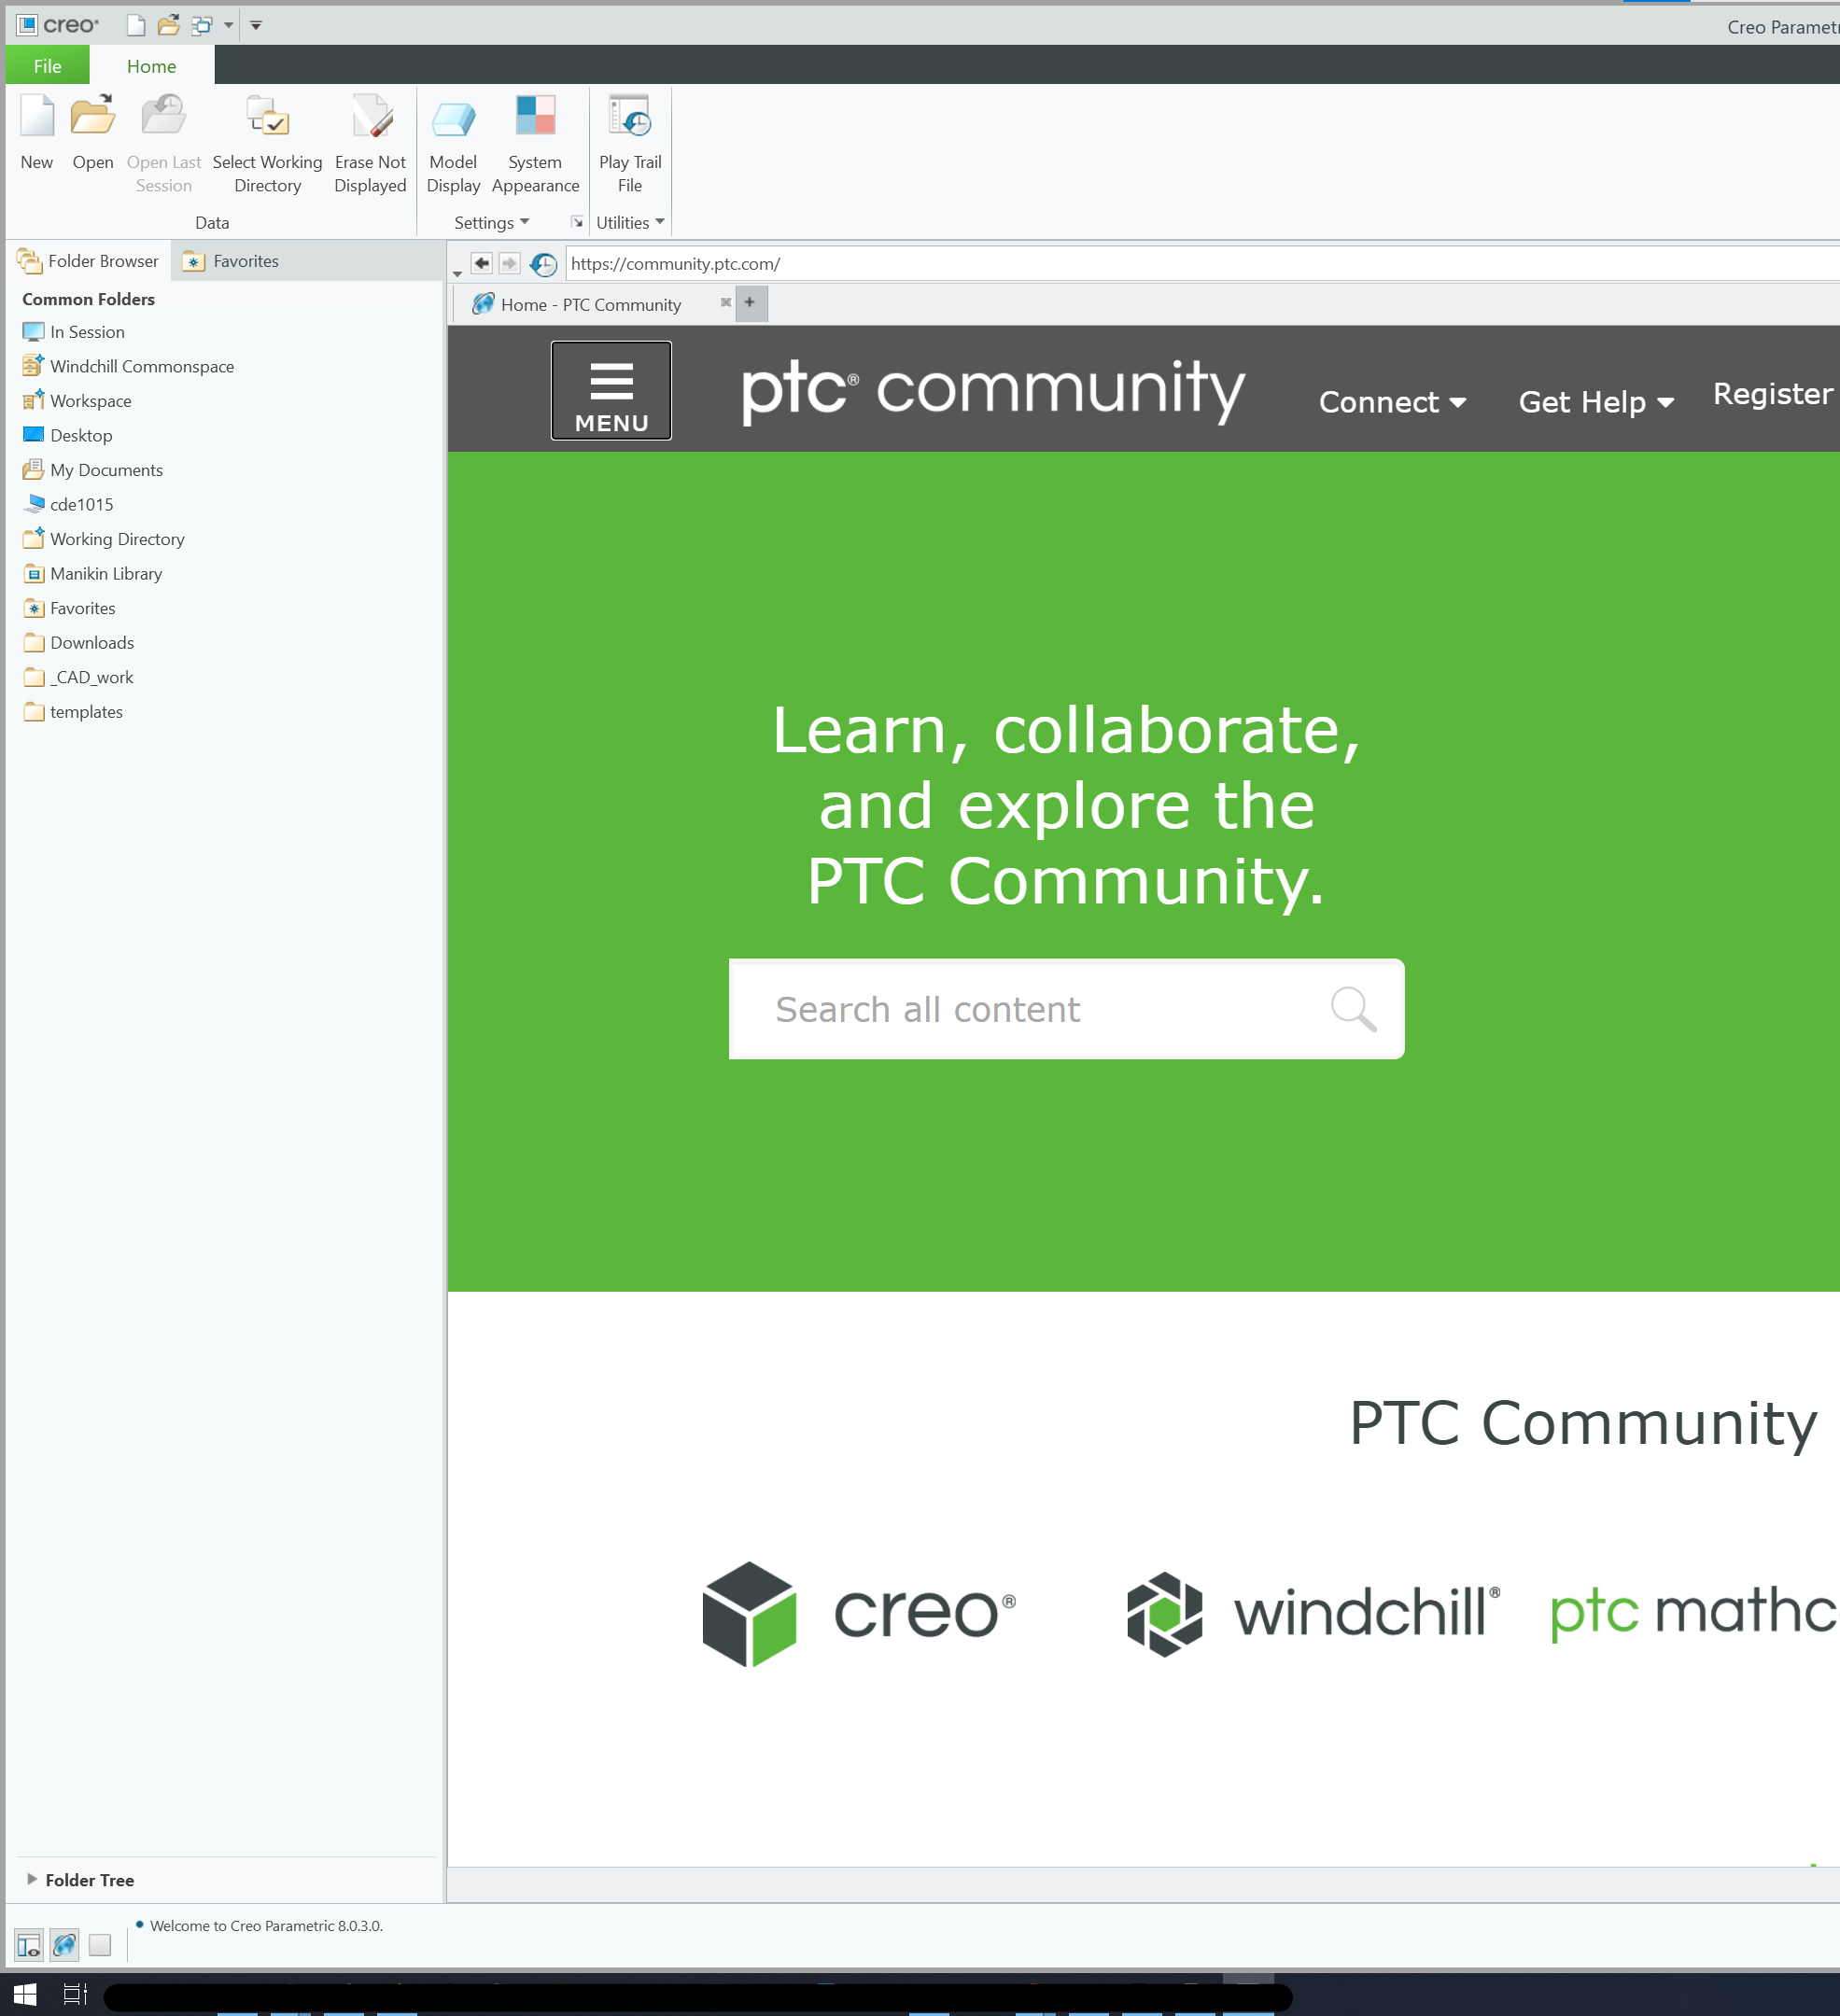This screenshot has height=2016, width=1840.
Task: Switch to the Favorites tab in the navigator
Action: point(244,260)
